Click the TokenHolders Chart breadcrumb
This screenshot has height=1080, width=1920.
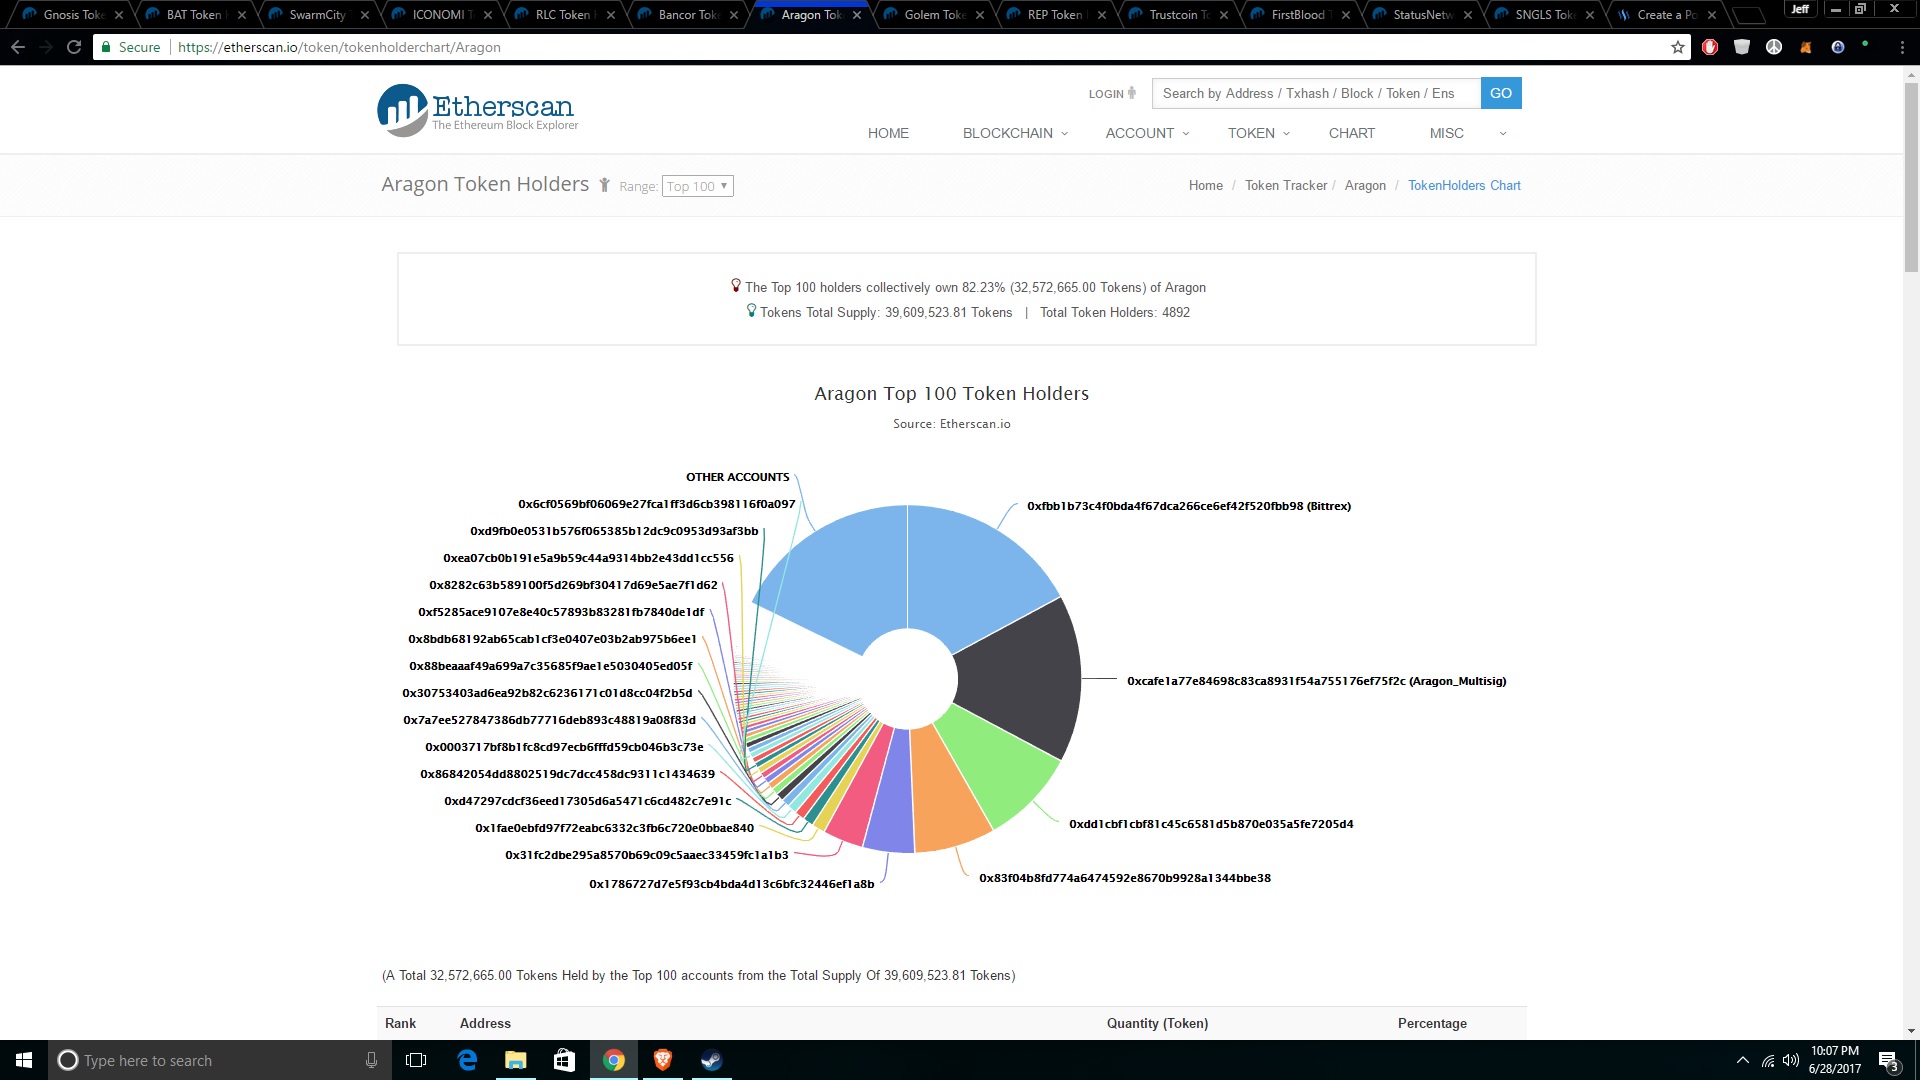(x=1464, y=185)
